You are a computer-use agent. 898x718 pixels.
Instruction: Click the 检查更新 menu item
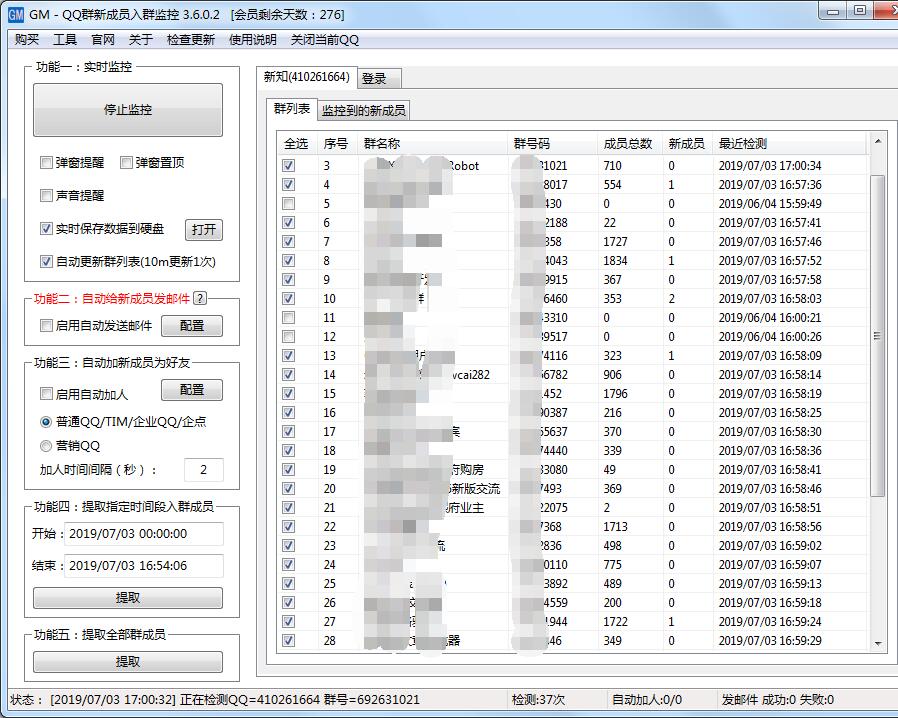coord(191,40)
